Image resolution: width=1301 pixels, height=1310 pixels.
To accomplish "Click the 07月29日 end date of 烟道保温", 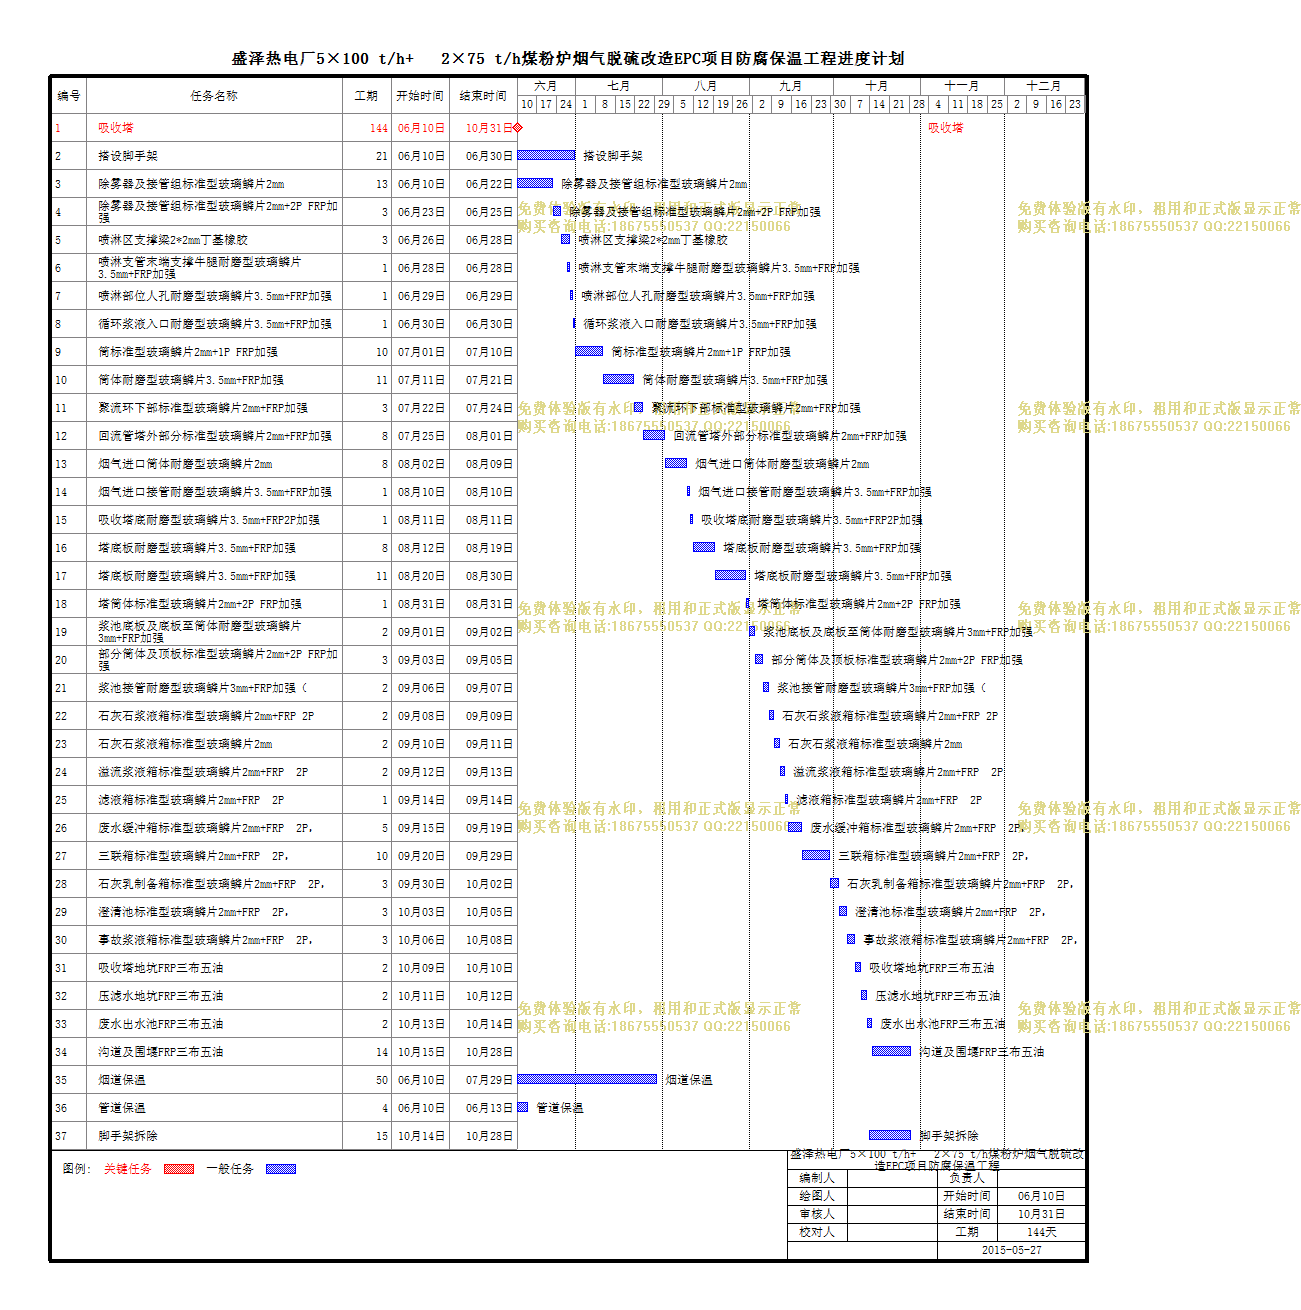I will (489, 1080).
